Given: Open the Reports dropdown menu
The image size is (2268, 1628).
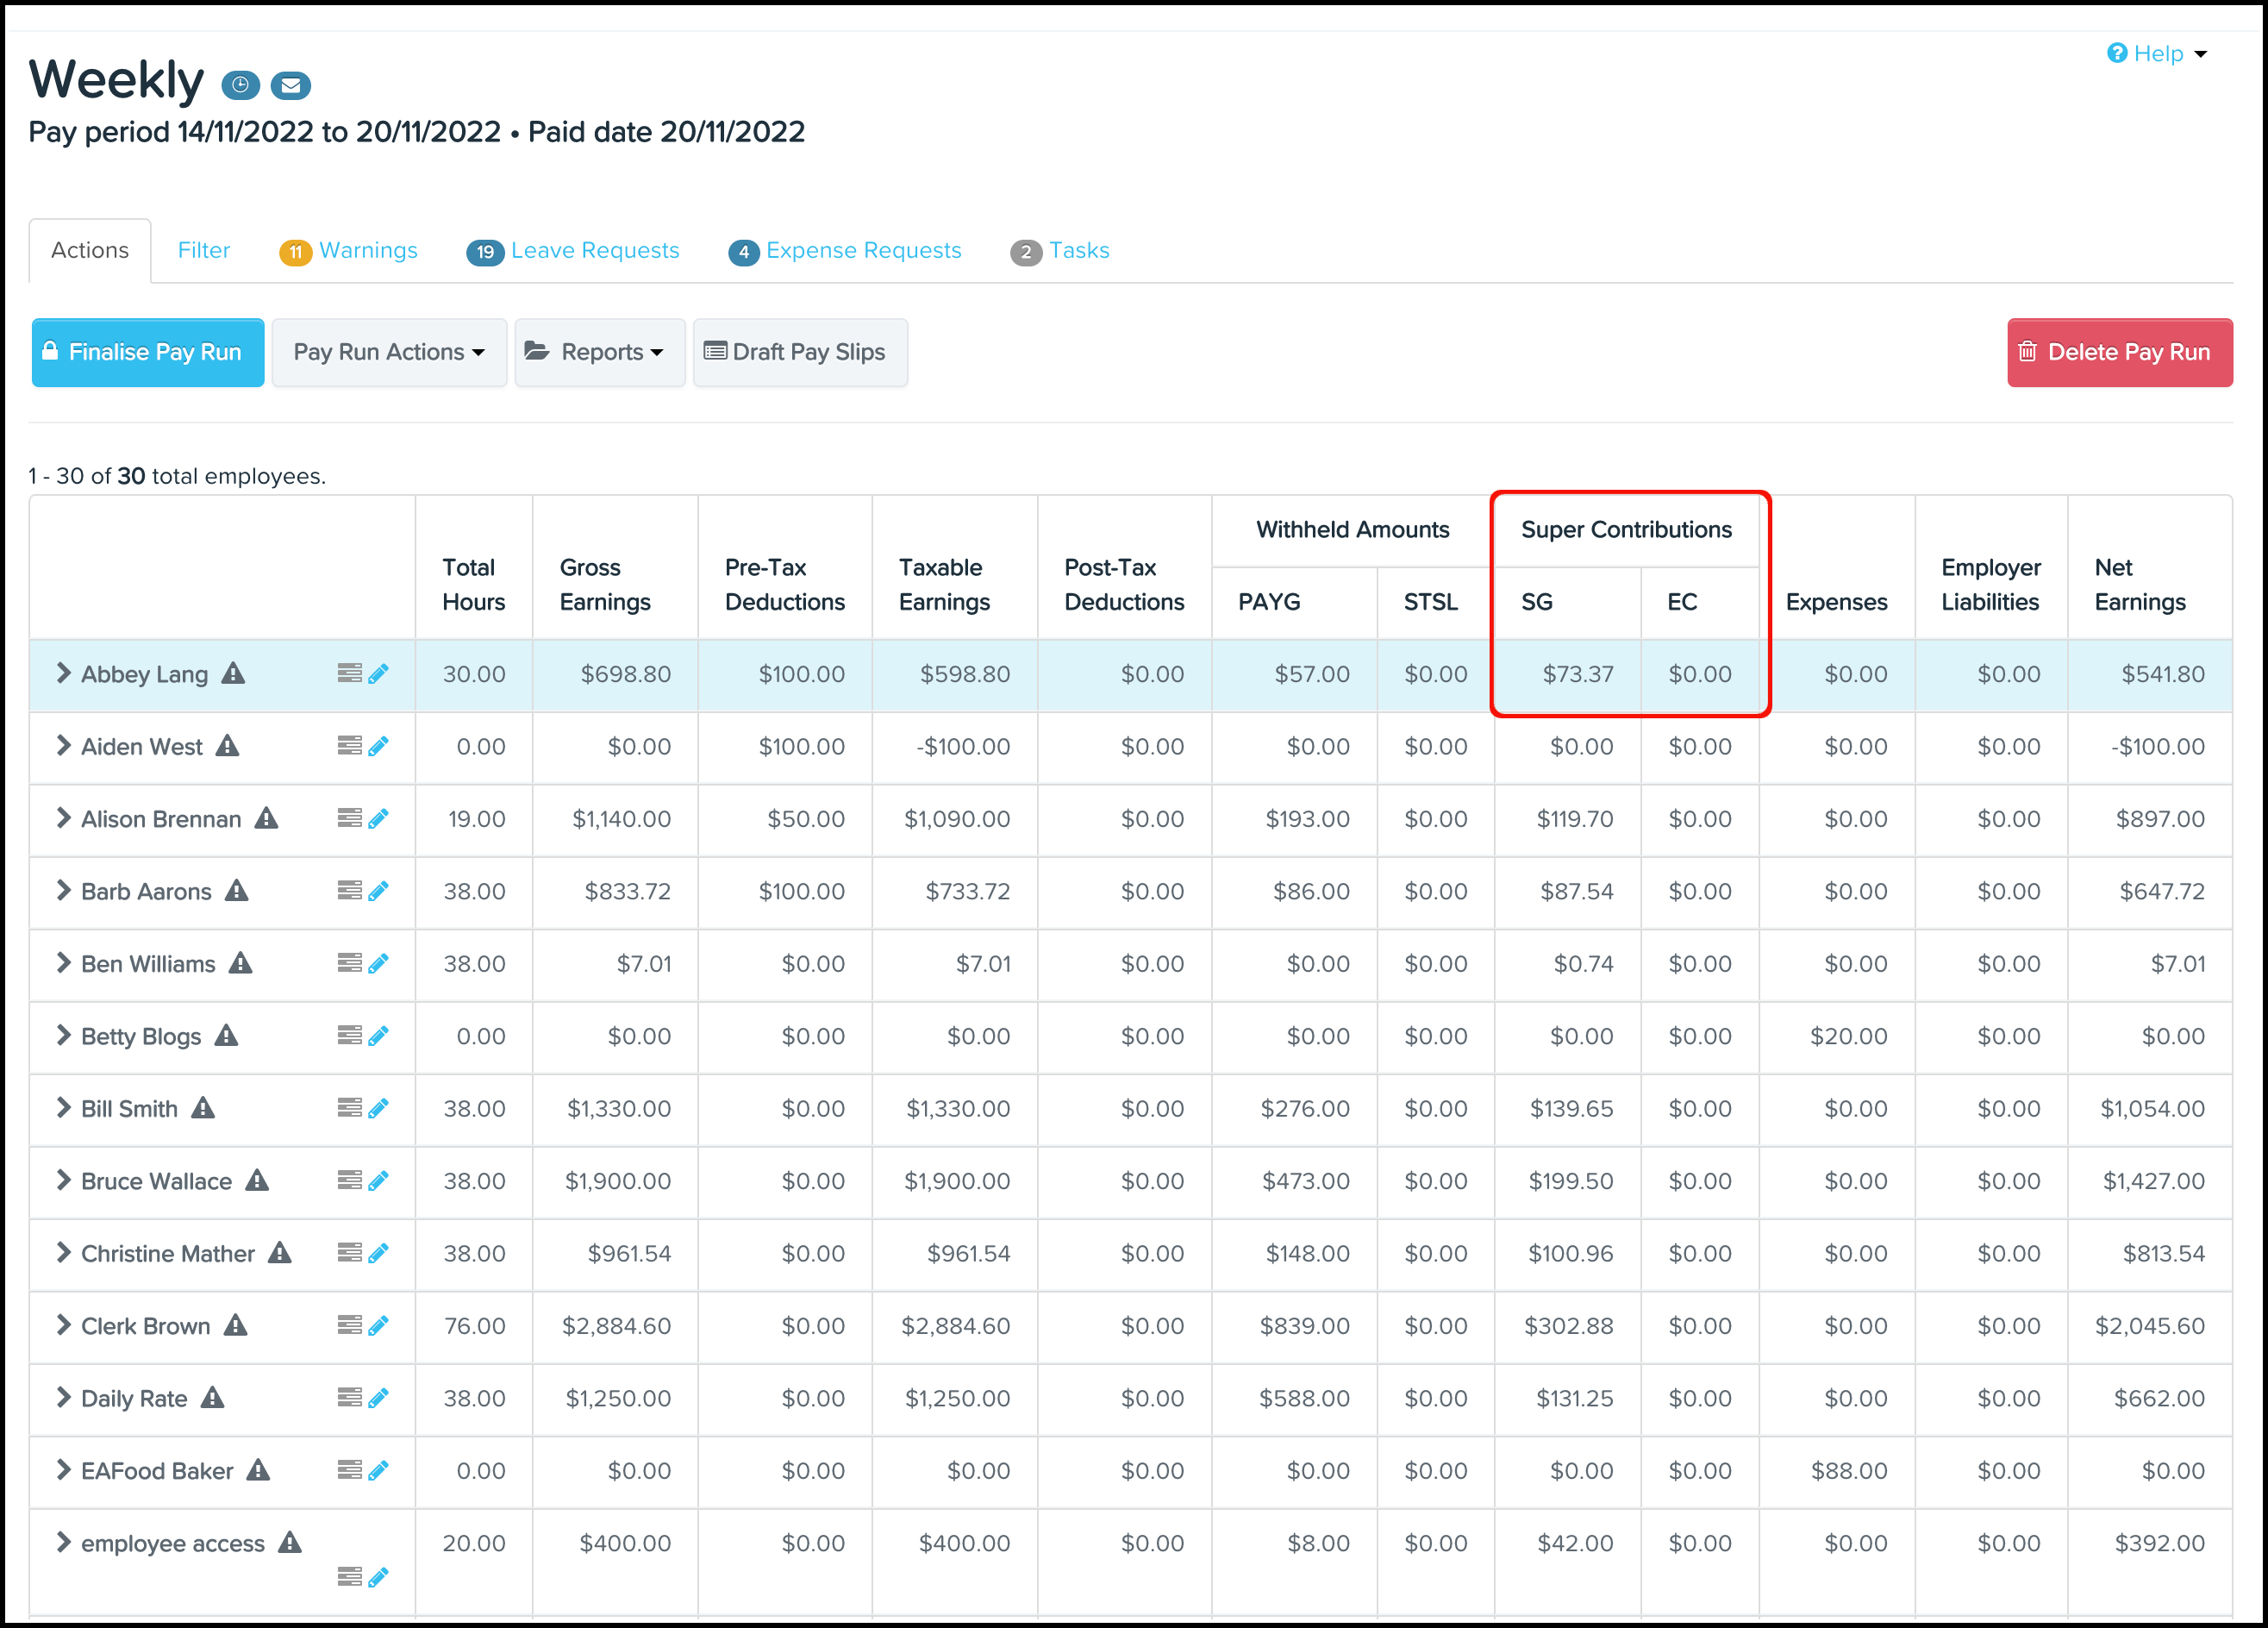Looking at the screenshot, I should (x=599, y=352).
